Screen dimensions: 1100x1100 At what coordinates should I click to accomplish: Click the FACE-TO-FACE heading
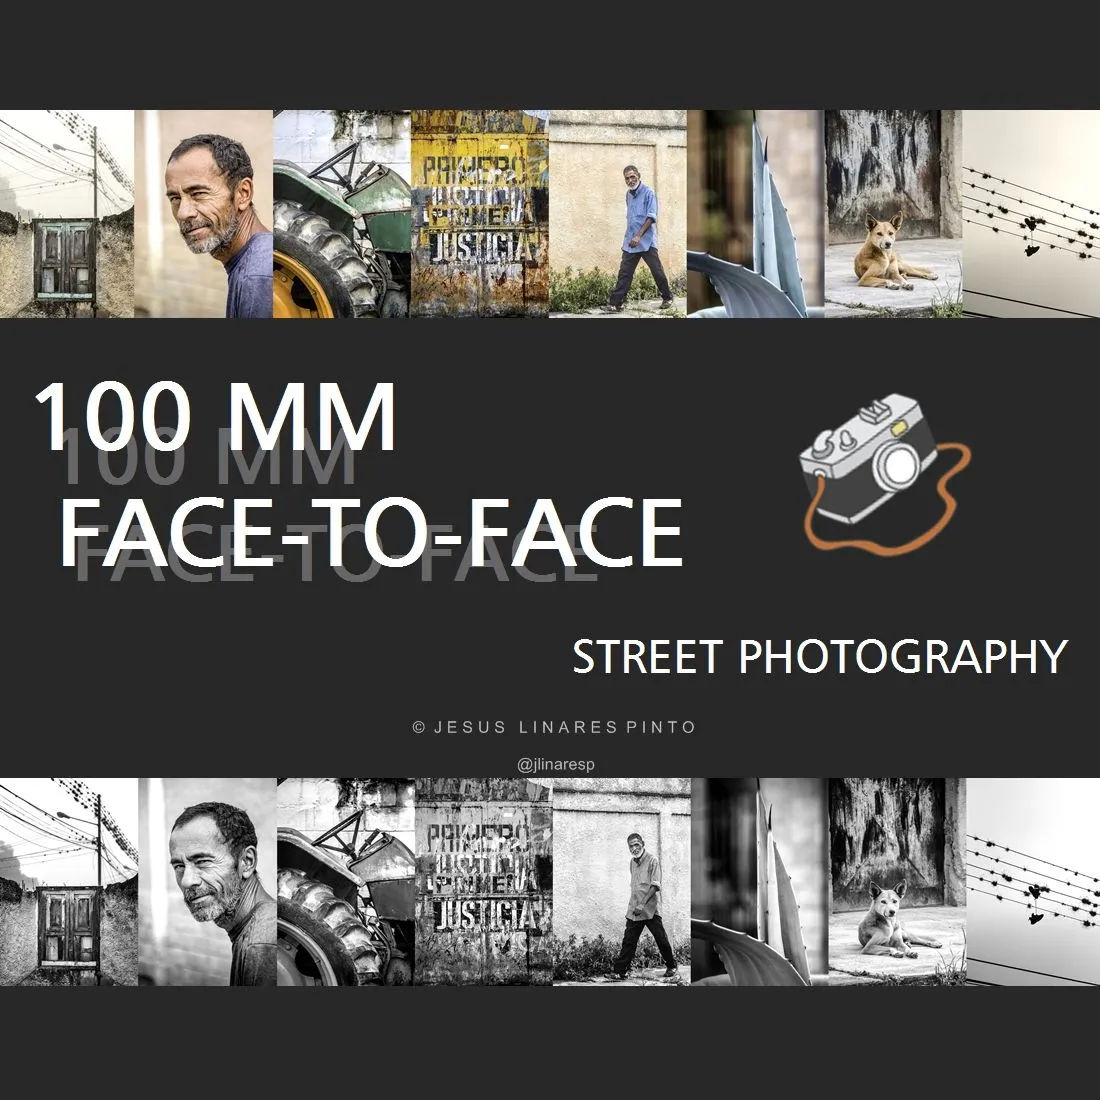(x=371, y=532)
